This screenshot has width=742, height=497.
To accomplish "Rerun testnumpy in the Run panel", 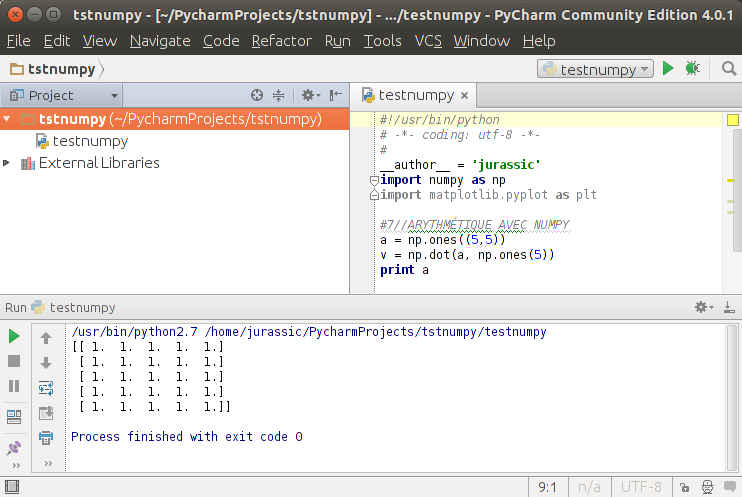I will pyautogui.click(x=14, y=336).
